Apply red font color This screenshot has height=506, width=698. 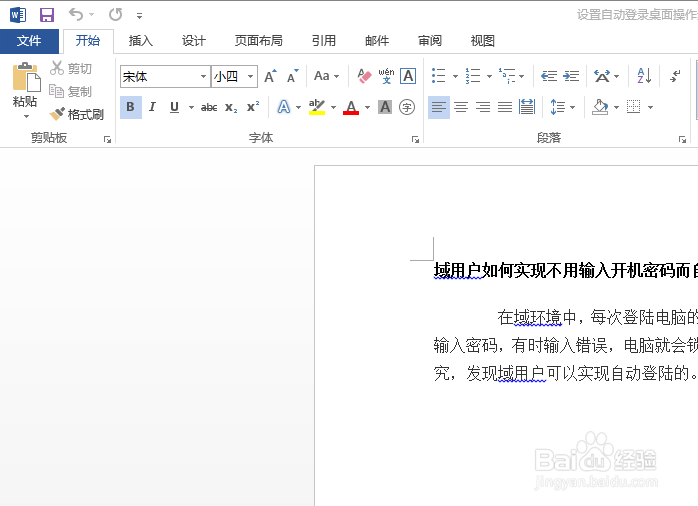coord(351,107)
